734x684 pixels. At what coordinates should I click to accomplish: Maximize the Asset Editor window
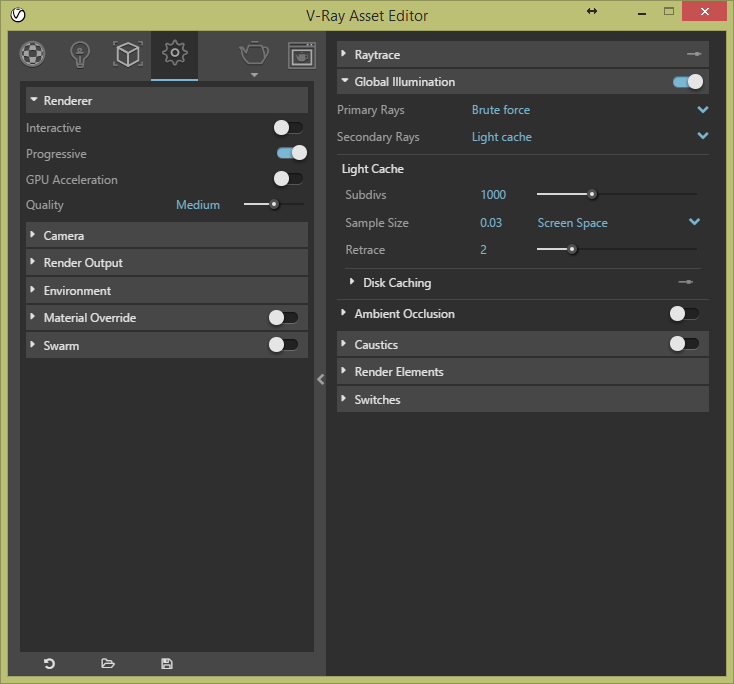pos(669,11)
